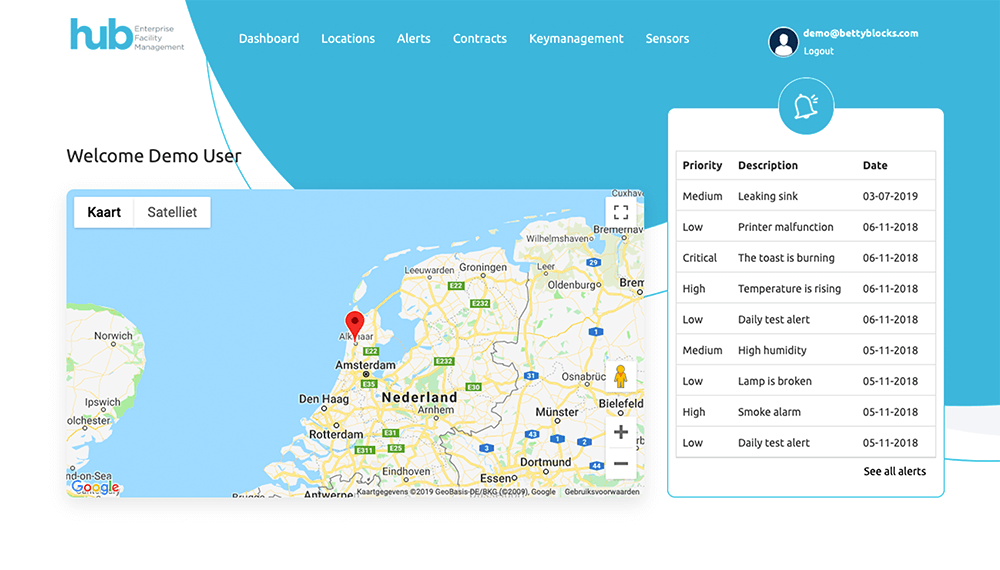The height and width of the screenshot is (570, 1000).
Task: Navigate to Contracts
Action: (x=480, y=38)
